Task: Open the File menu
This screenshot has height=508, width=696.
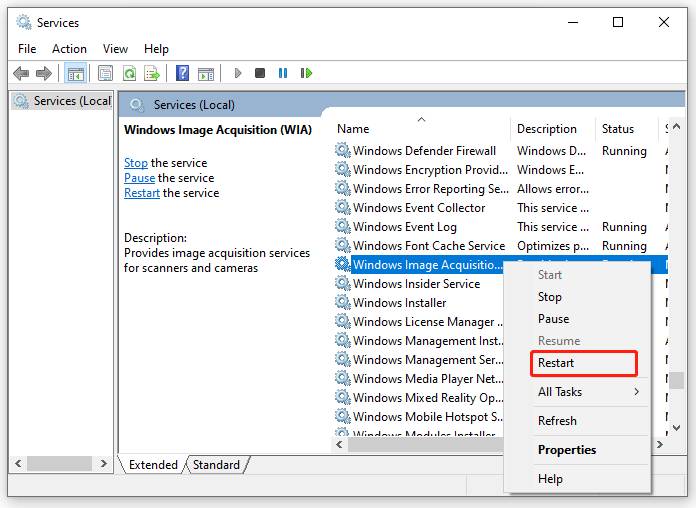Action: click(27, 49)
